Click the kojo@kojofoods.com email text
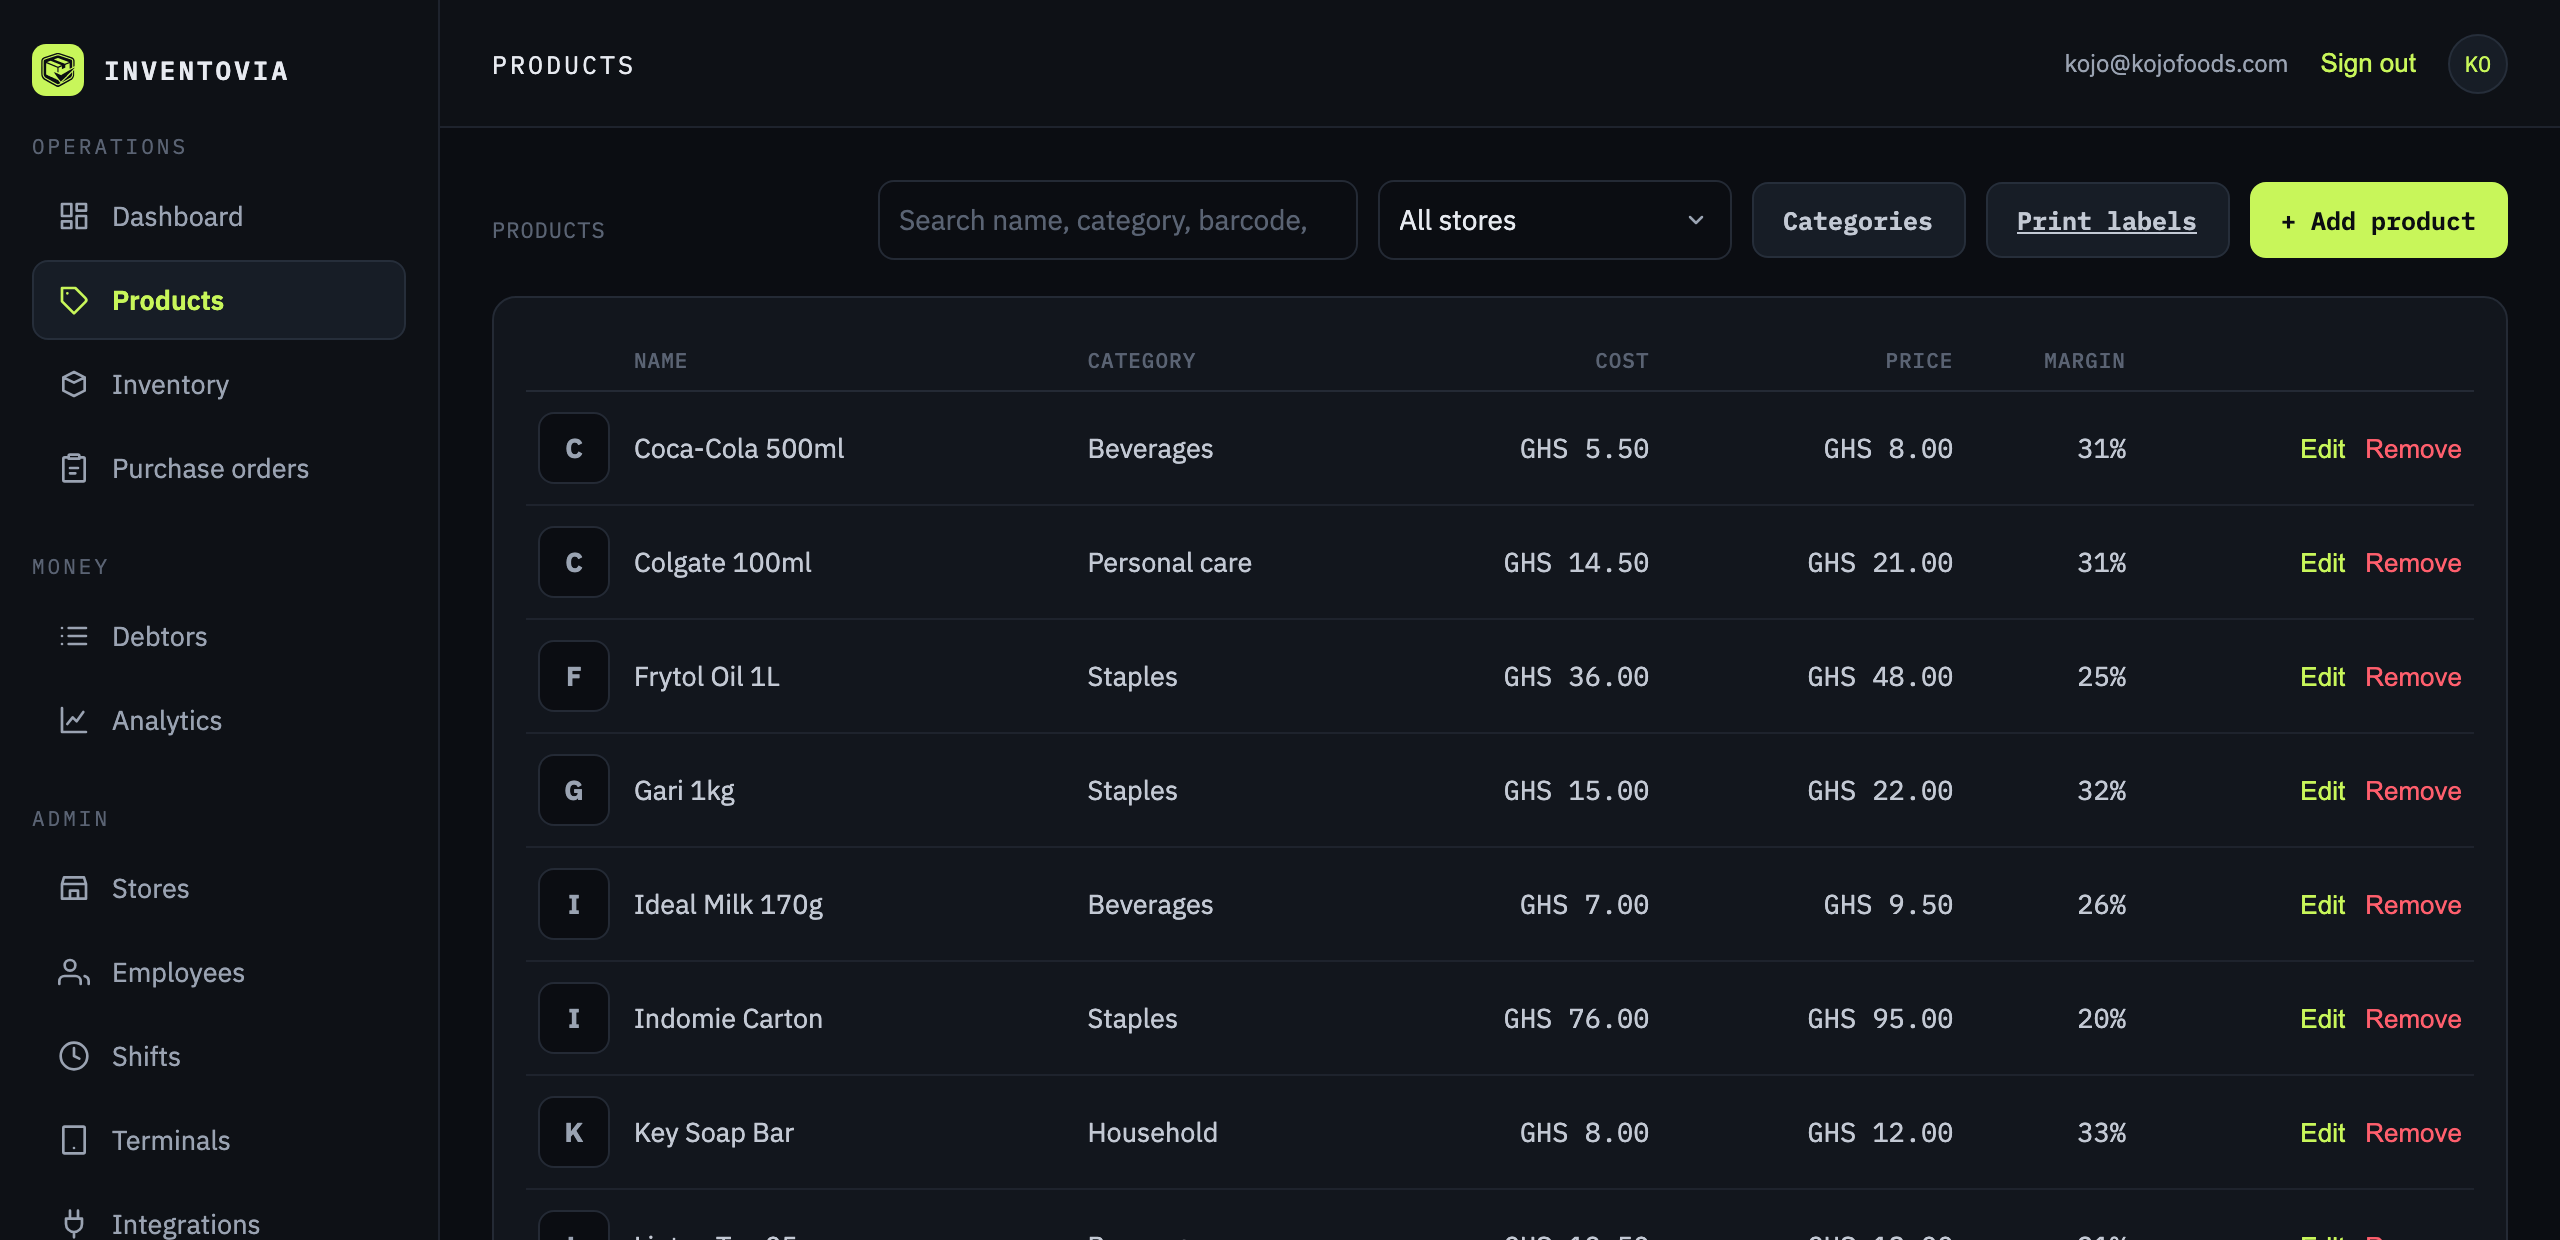The image size is (2560, 1240). tap(2176, 64)
